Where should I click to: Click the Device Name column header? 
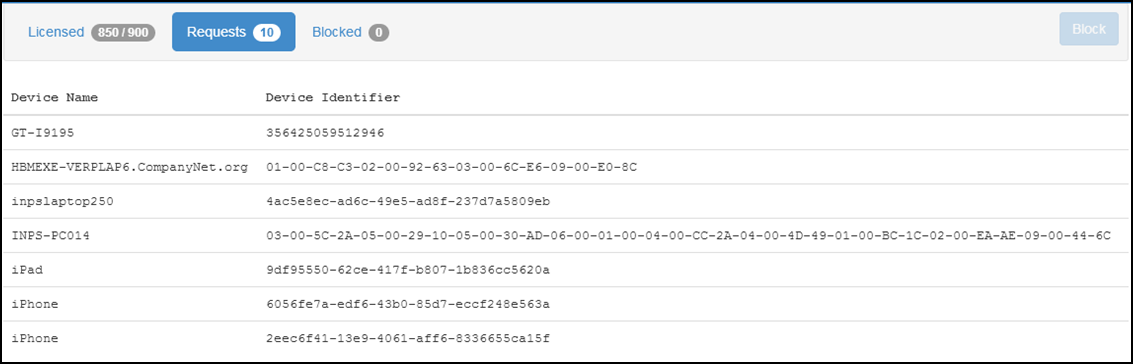tap(55, 97)
